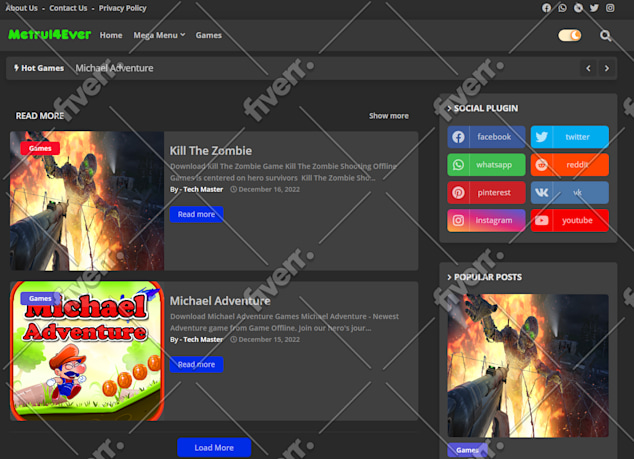Open the Contact Us link

(68, 8)
